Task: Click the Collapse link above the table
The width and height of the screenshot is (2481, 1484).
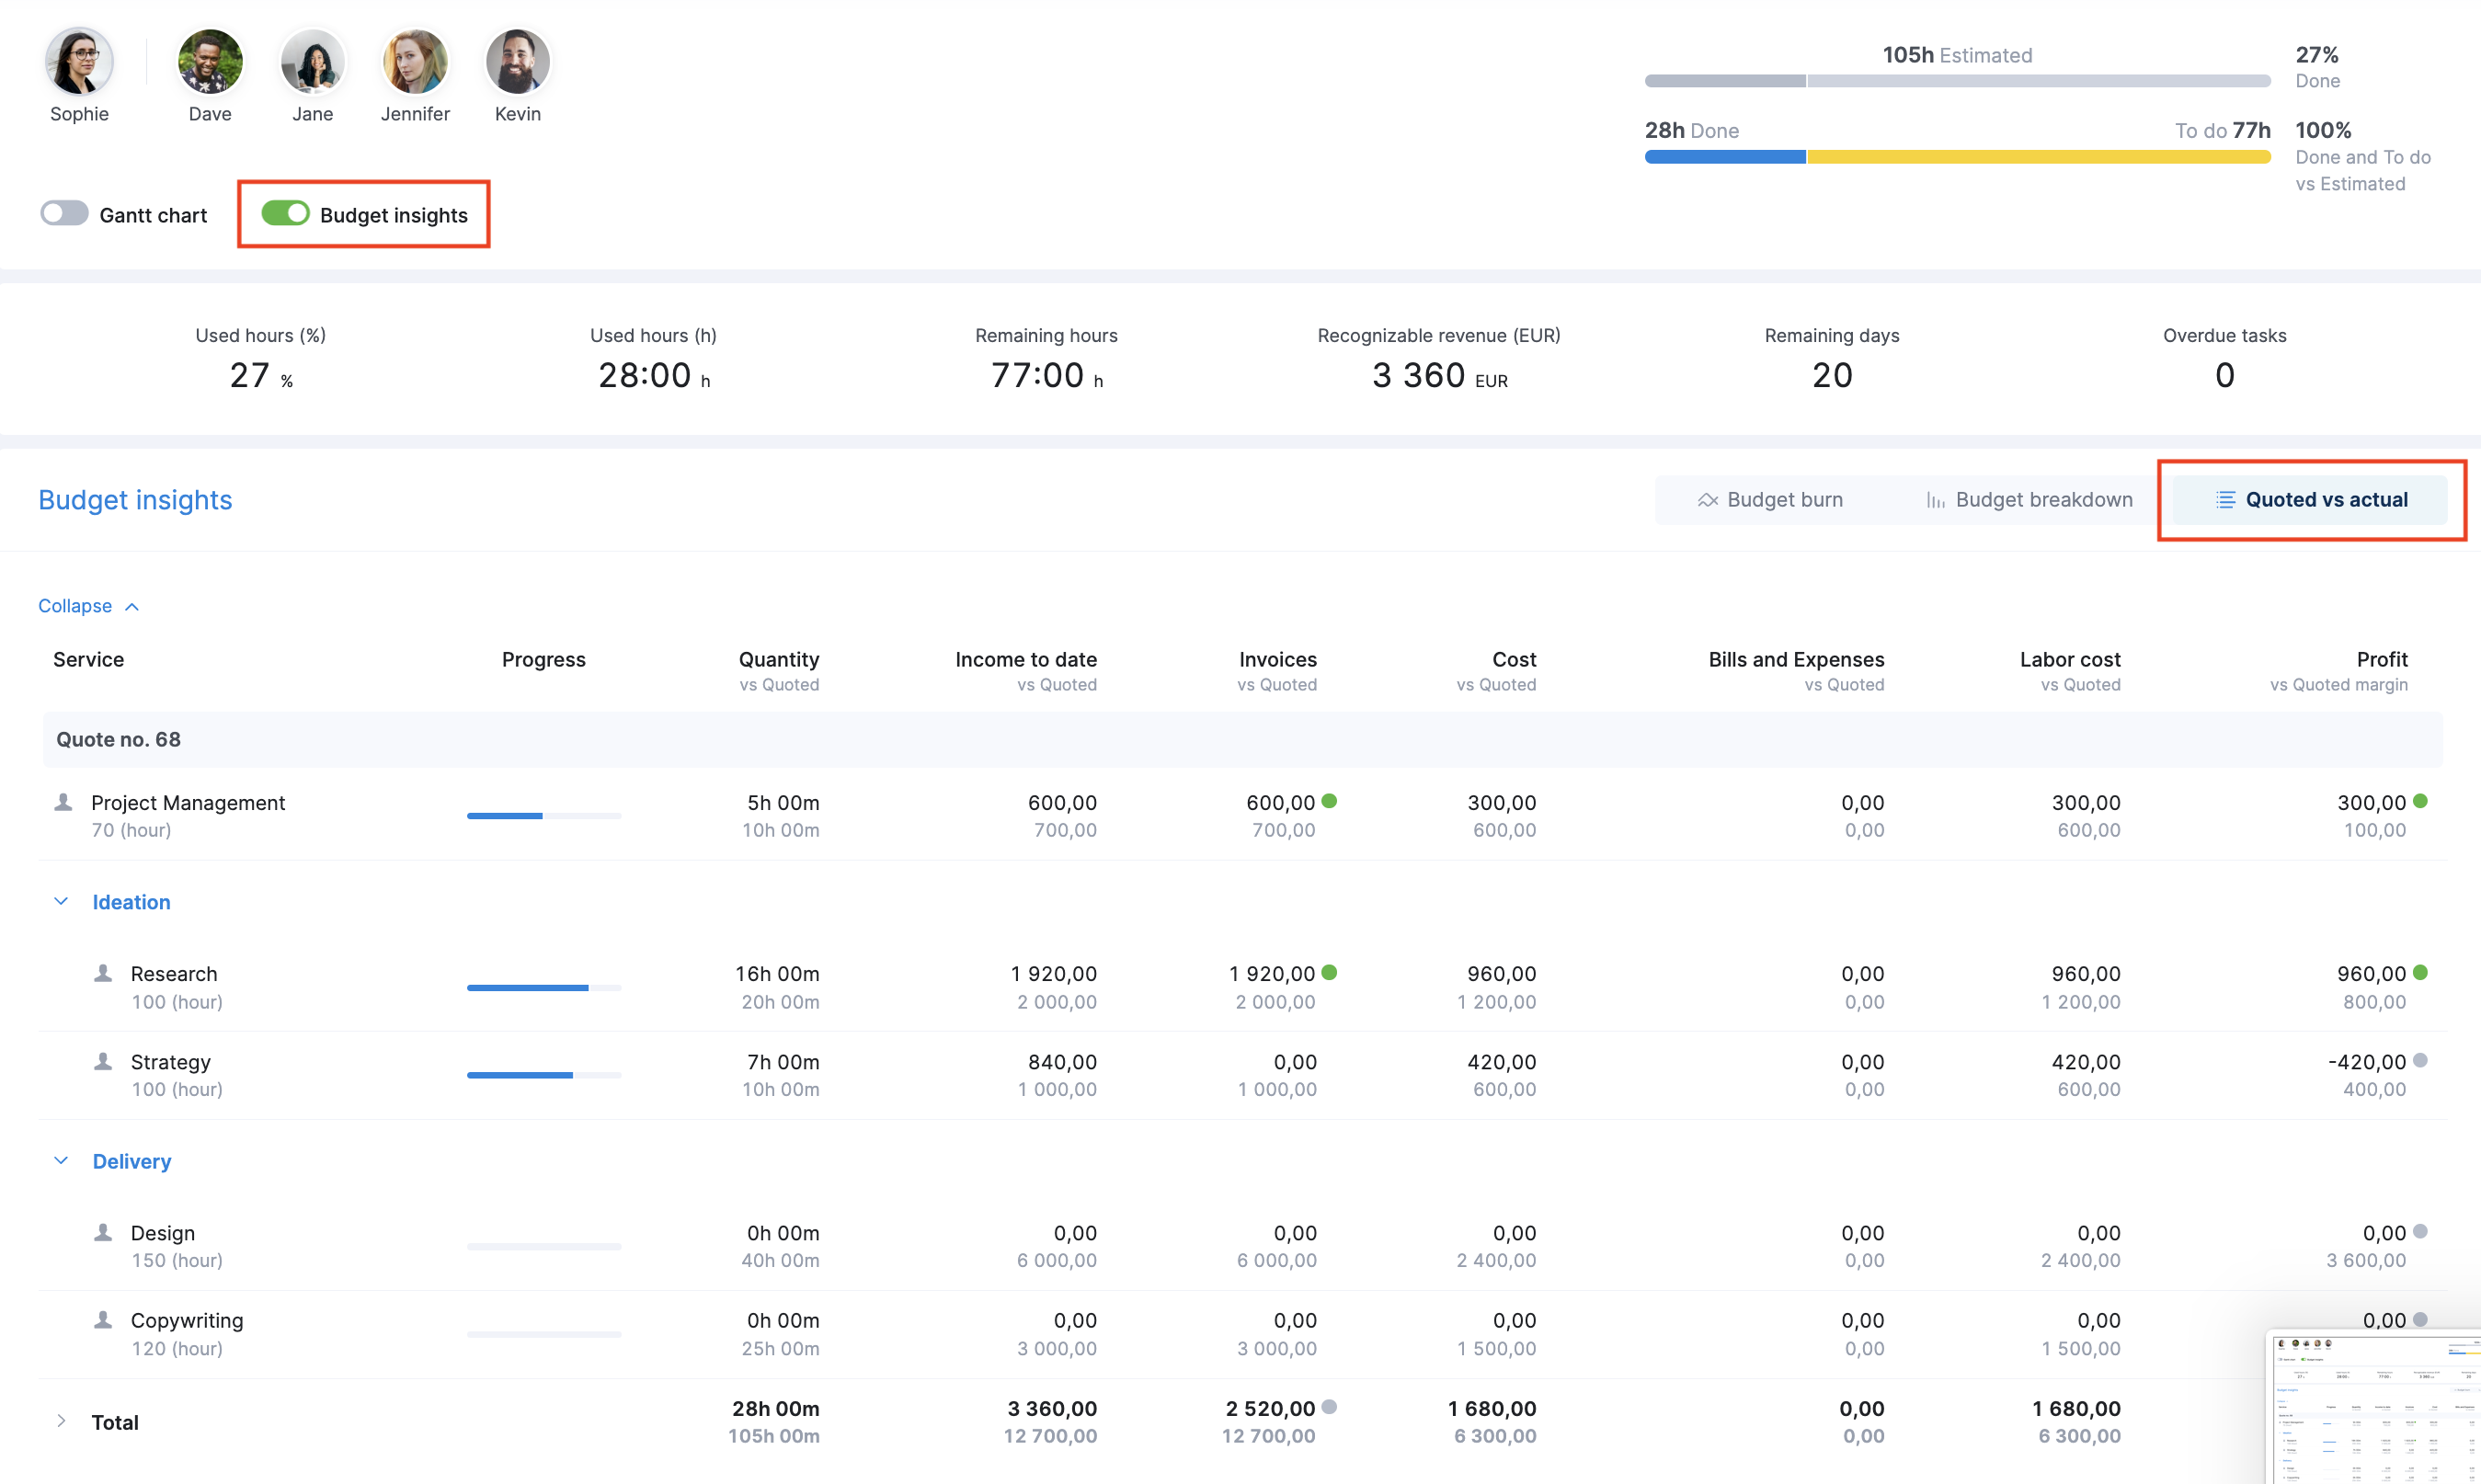Action: (75, 605)
